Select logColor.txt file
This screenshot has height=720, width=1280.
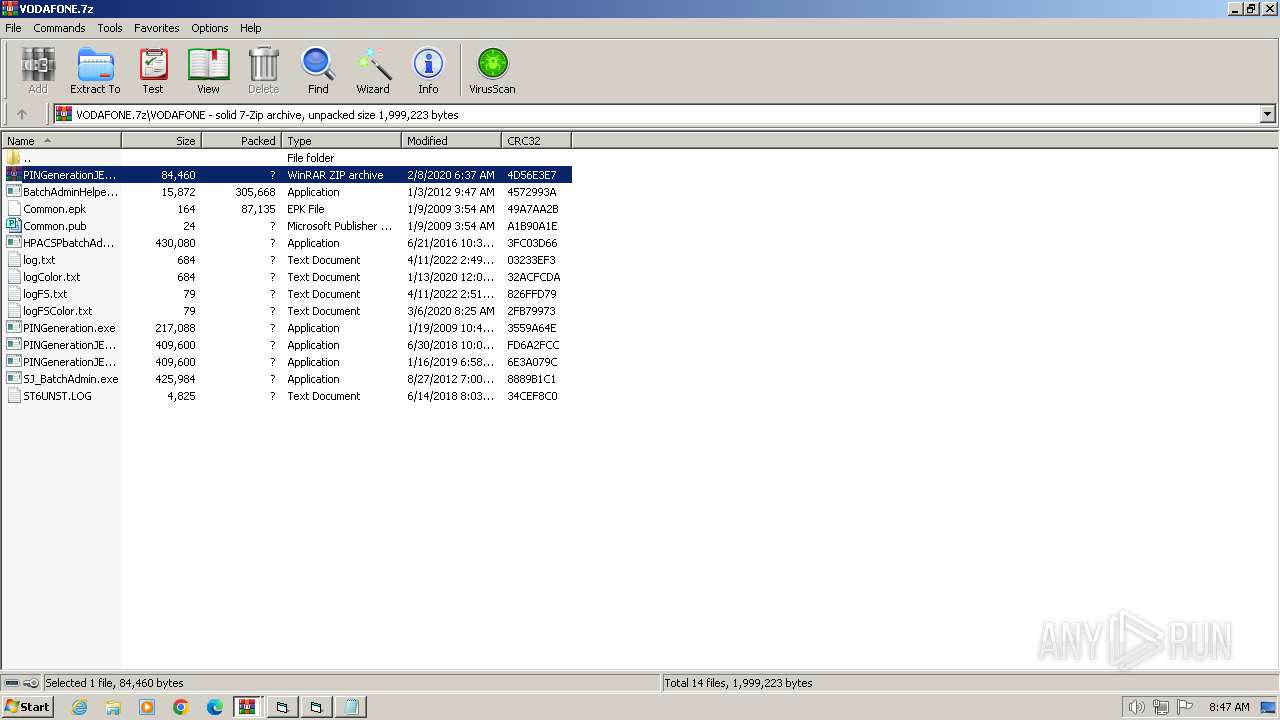(x=287, y=277)
